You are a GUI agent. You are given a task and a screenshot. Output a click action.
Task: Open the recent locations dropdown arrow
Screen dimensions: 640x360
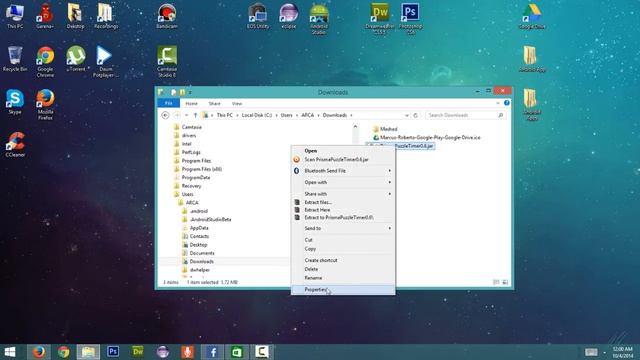coord(187,116)
